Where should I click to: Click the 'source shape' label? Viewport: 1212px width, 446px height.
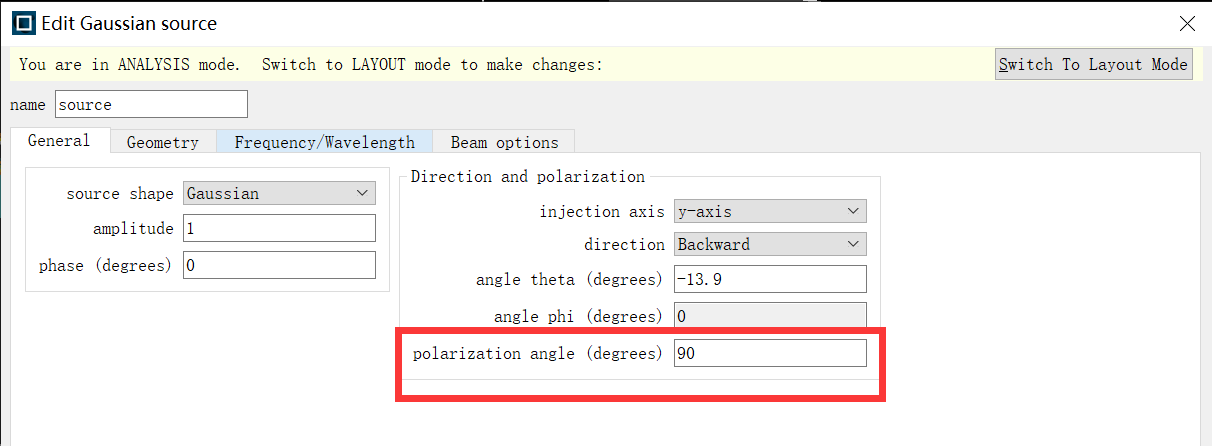pyautogui.click(x=120, y=194)
